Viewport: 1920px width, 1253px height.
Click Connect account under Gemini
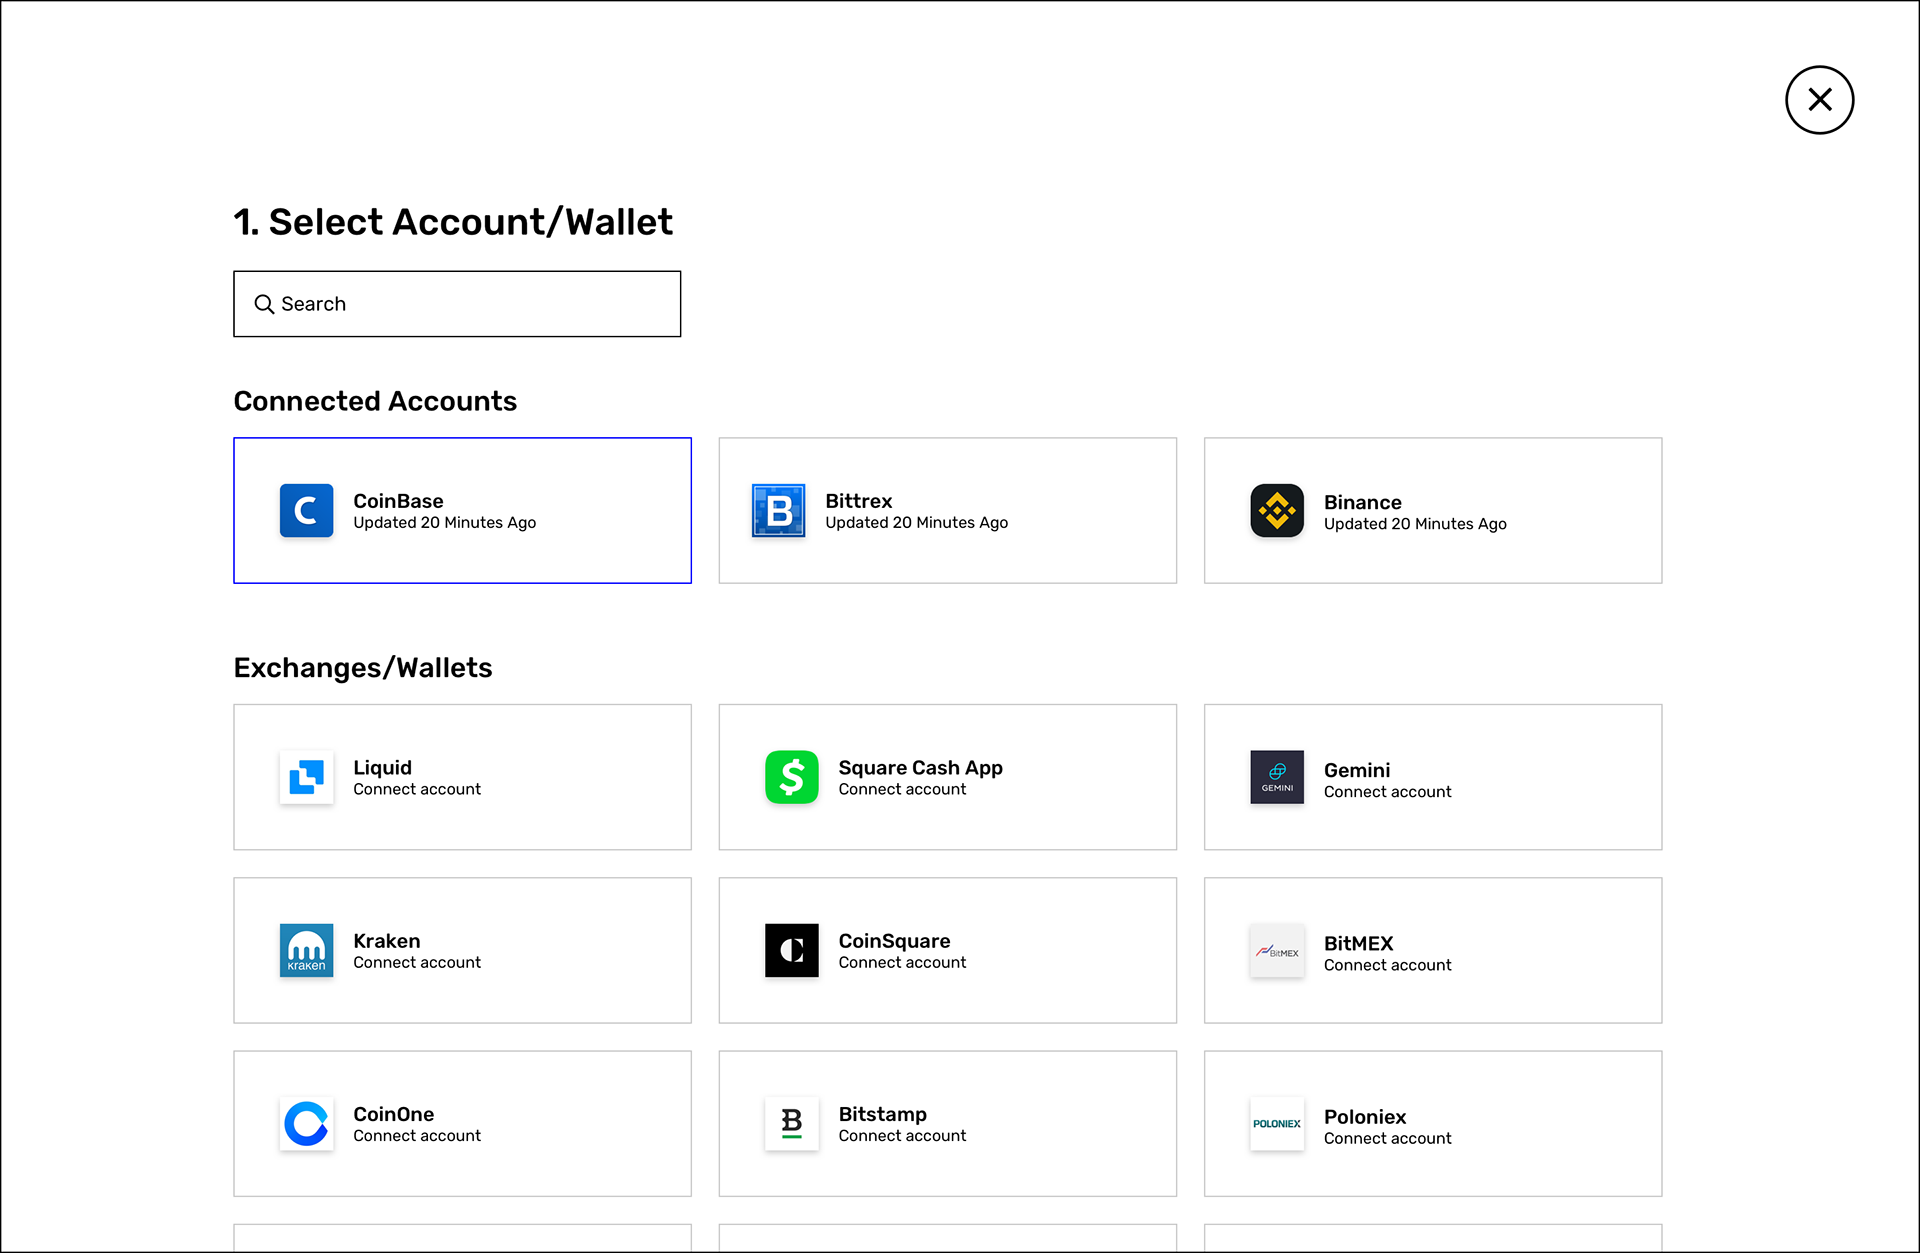tap(1387, 792)
